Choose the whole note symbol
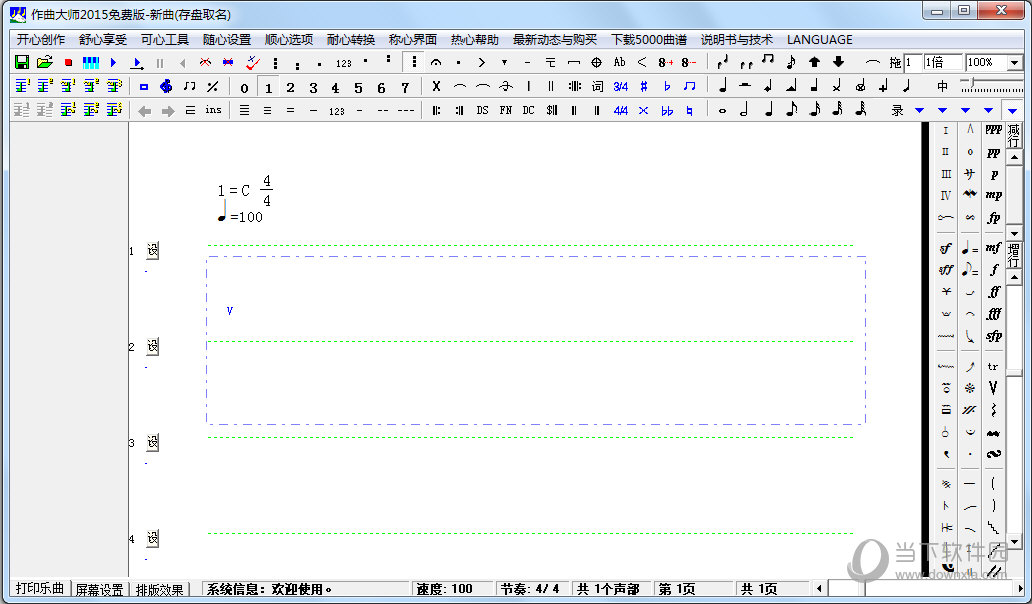Image resolution: width=1032 pixels, height=604 pixels. pos(722,110)
